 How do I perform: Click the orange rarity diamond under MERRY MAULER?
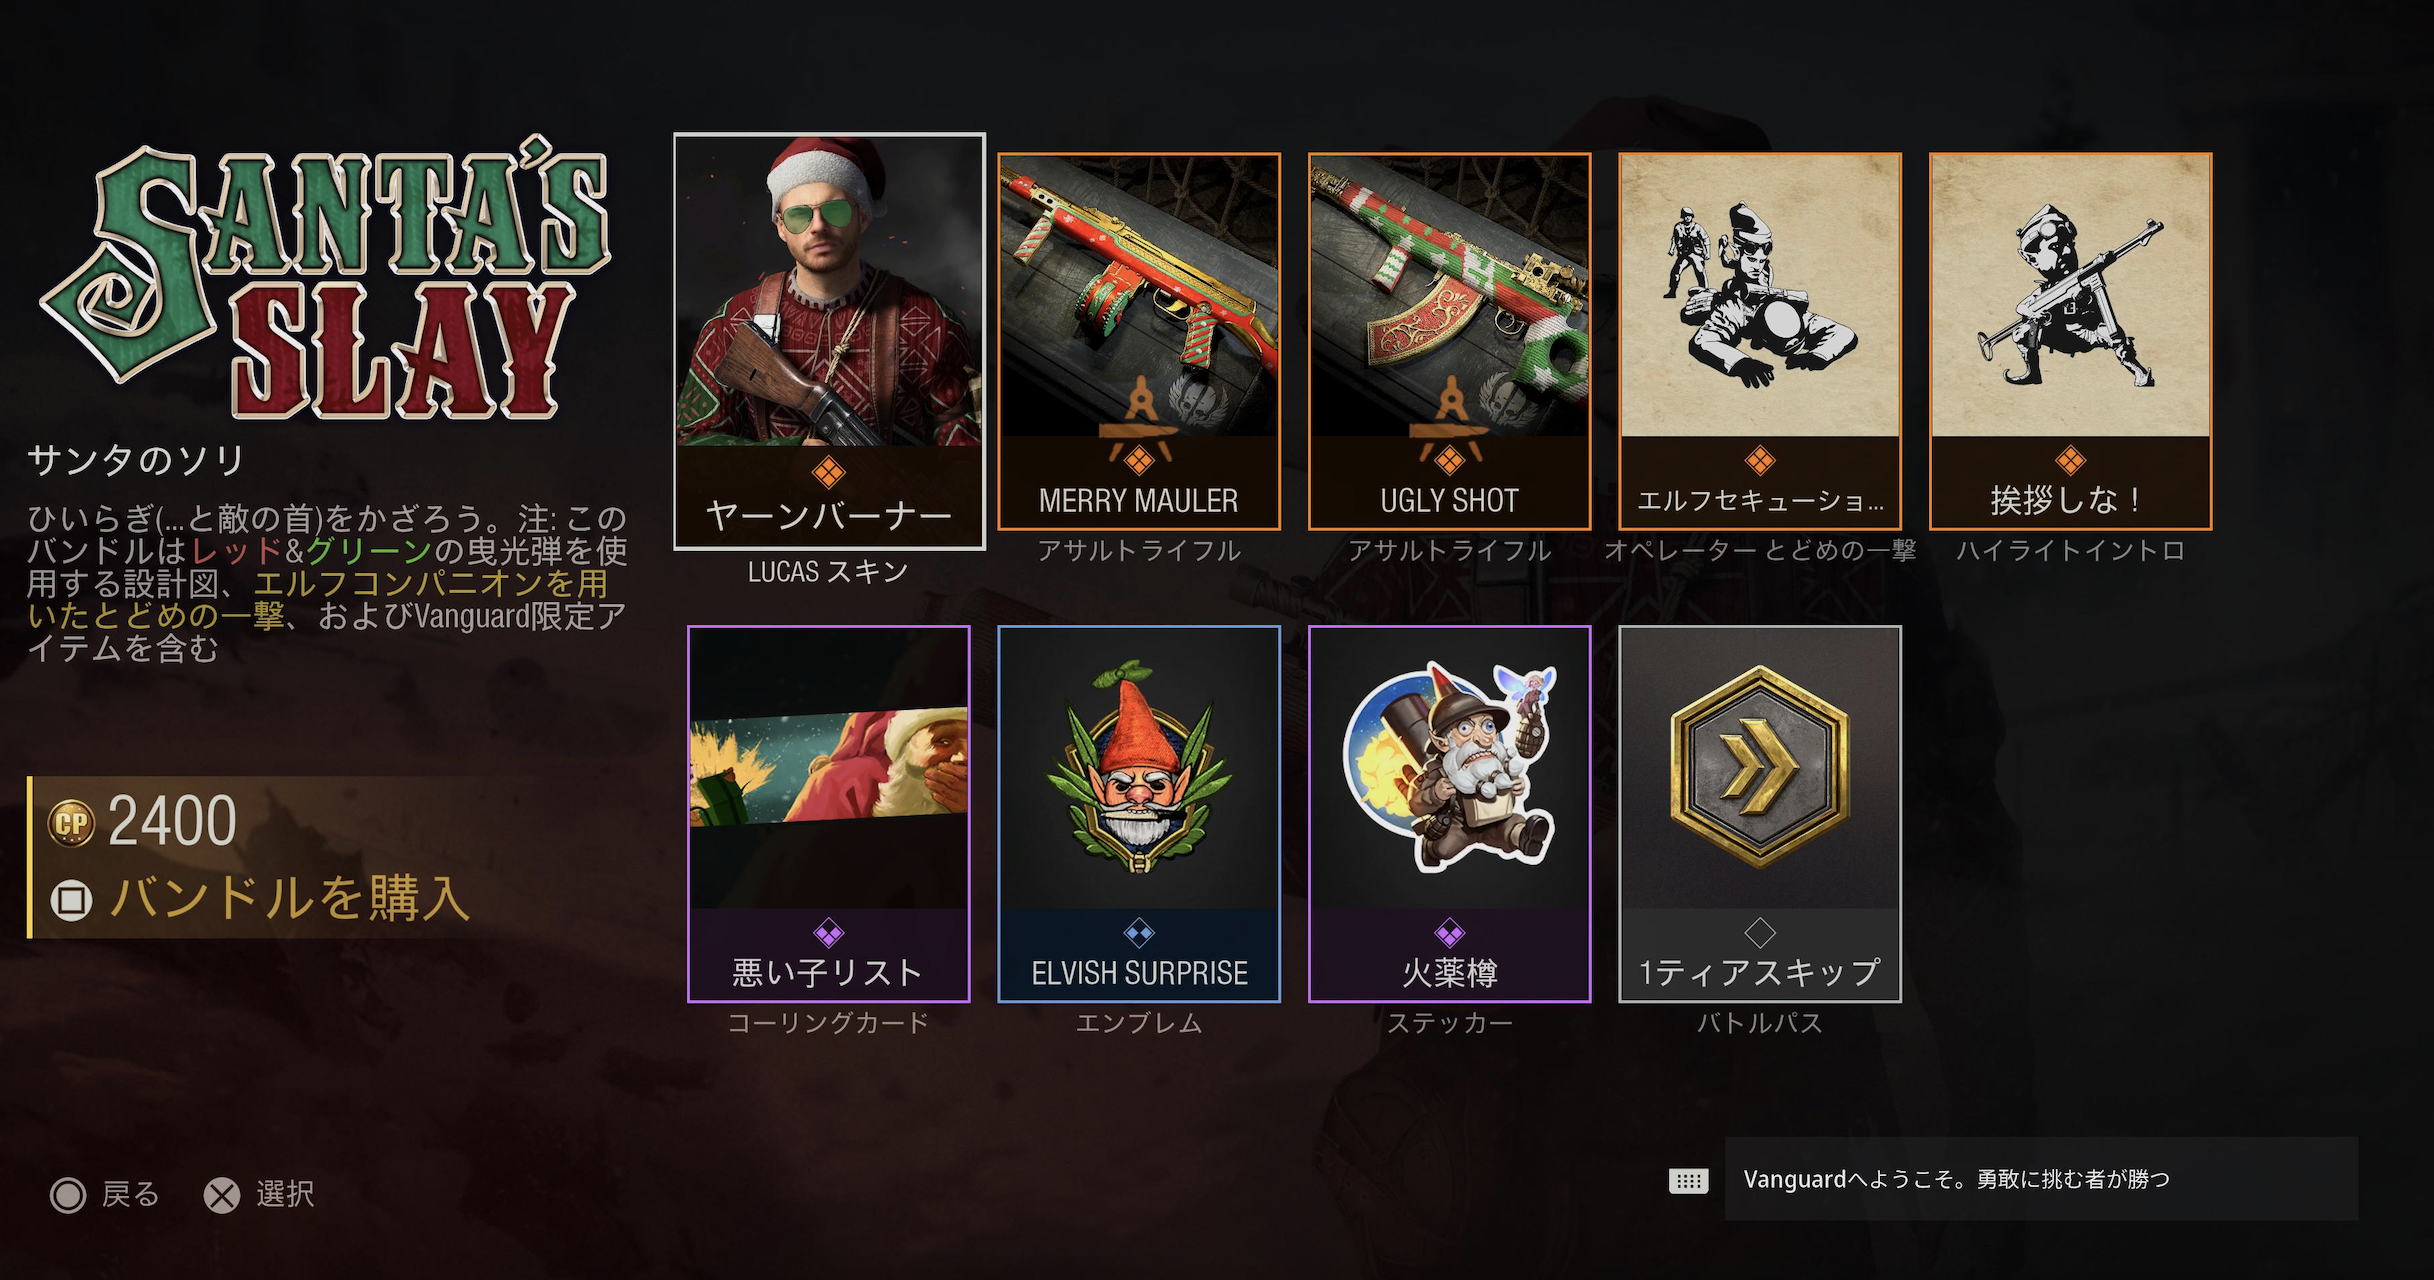1139,461
